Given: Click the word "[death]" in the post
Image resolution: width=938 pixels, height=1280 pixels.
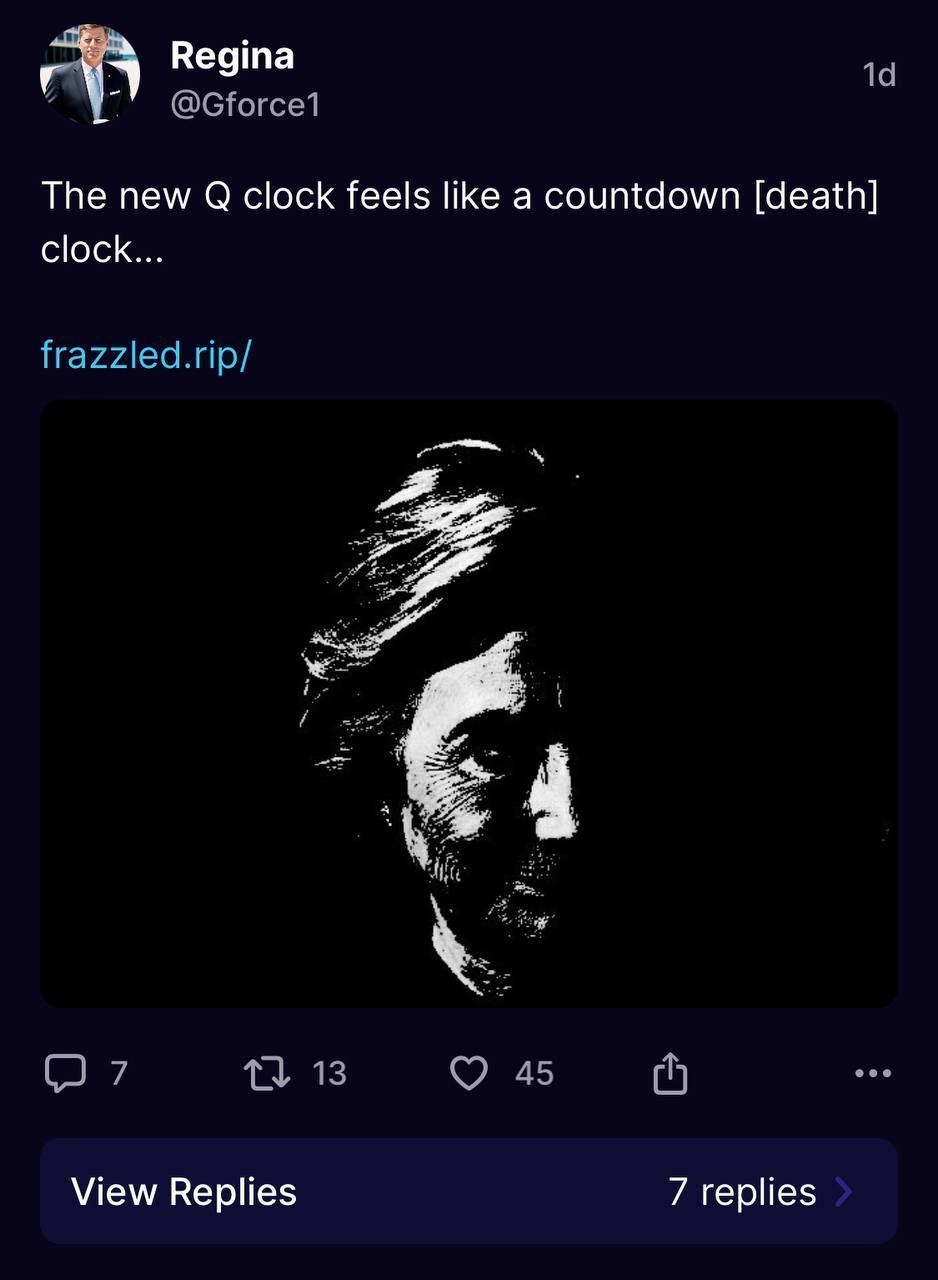Looking at the screenshot, I should 815,196.
